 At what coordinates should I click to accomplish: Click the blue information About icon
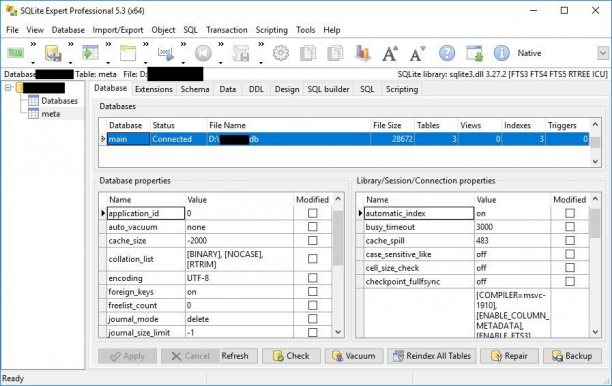coord(502,53)
